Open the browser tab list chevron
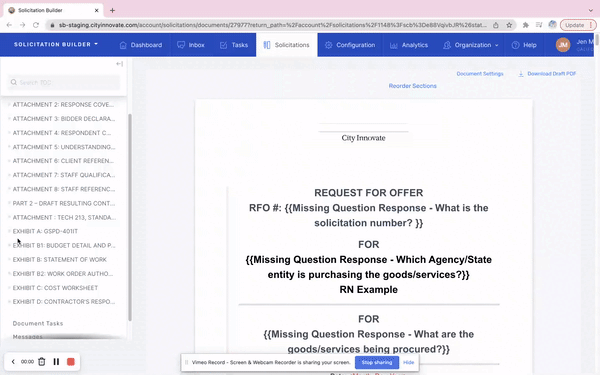The width and height of the screenshot is (600, 375). click(591, 10)
